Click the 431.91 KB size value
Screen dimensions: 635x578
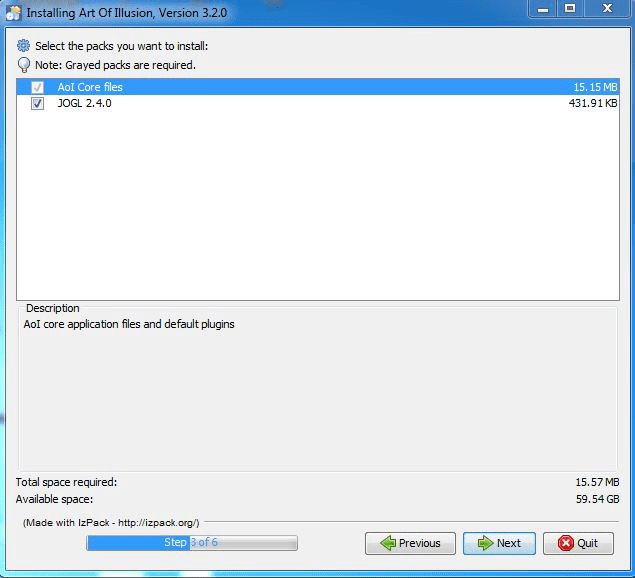coord(593,103)
